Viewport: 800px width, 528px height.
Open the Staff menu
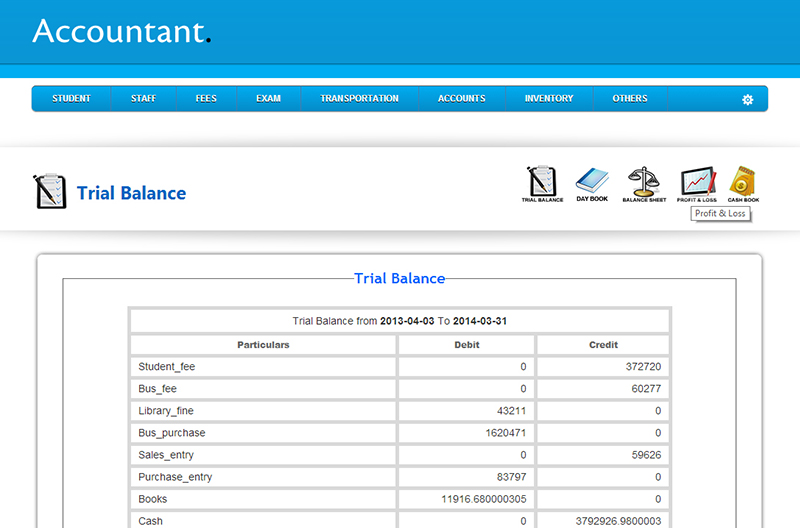143,99
